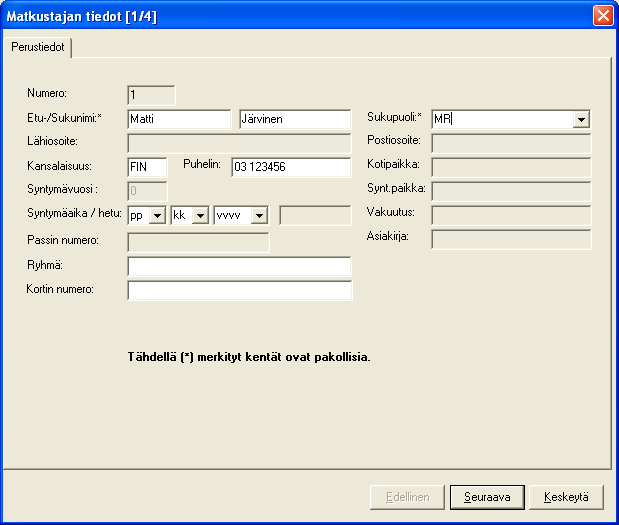Click the Lähiosoite field
The image size is (619, 525).
239,143
